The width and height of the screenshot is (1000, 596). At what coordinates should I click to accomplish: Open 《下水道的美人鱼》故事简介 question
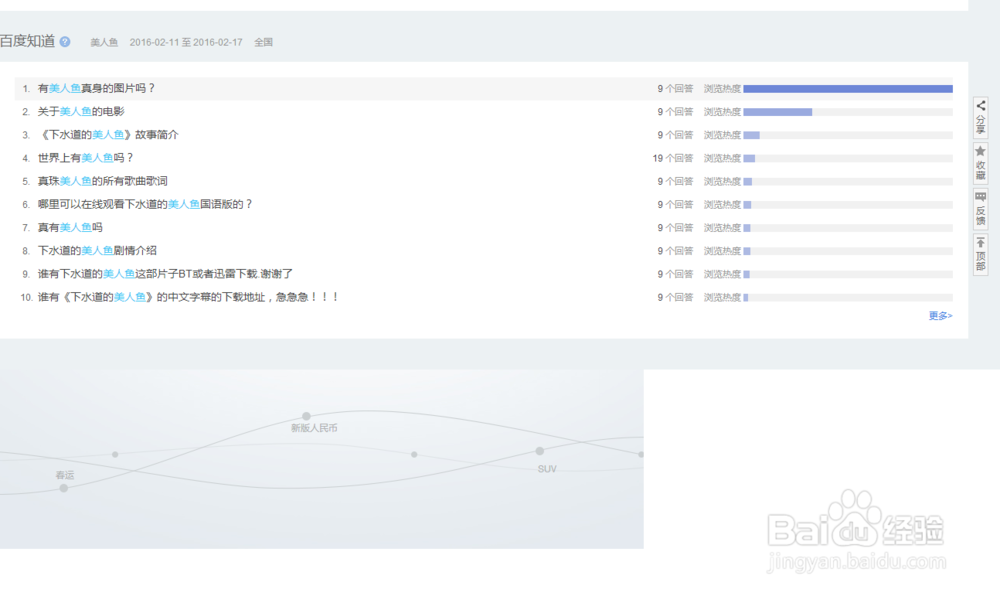pos(108,135)
